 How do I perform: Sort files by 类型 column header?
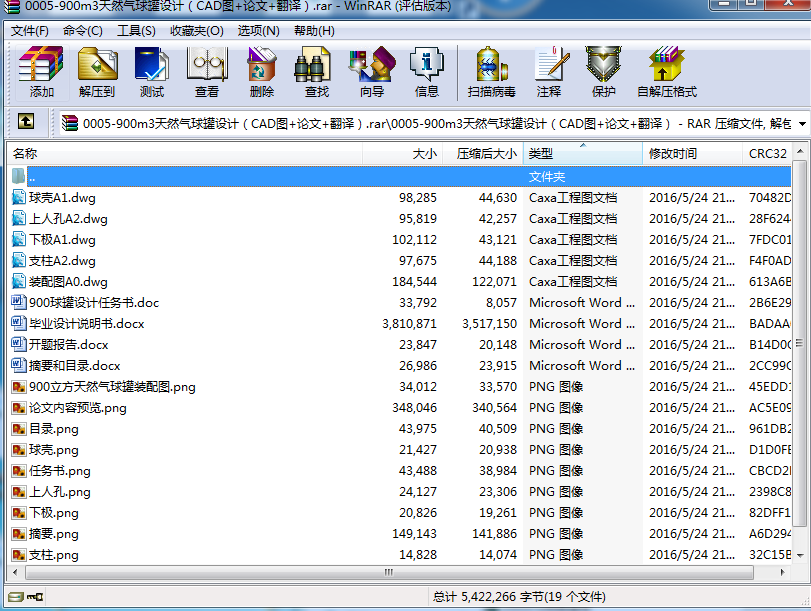tap(582, 153)
